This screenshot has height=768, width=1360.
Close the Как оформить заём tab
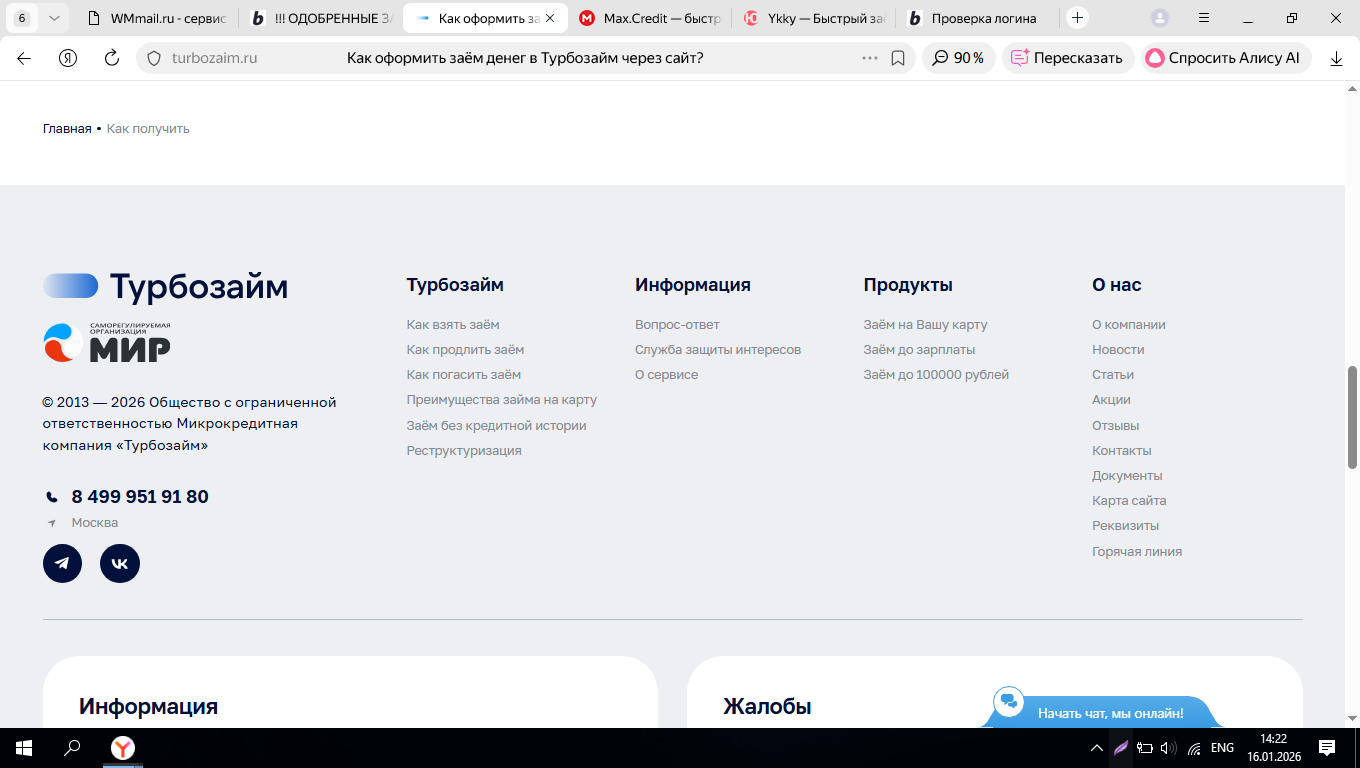[x=550, y=18]
